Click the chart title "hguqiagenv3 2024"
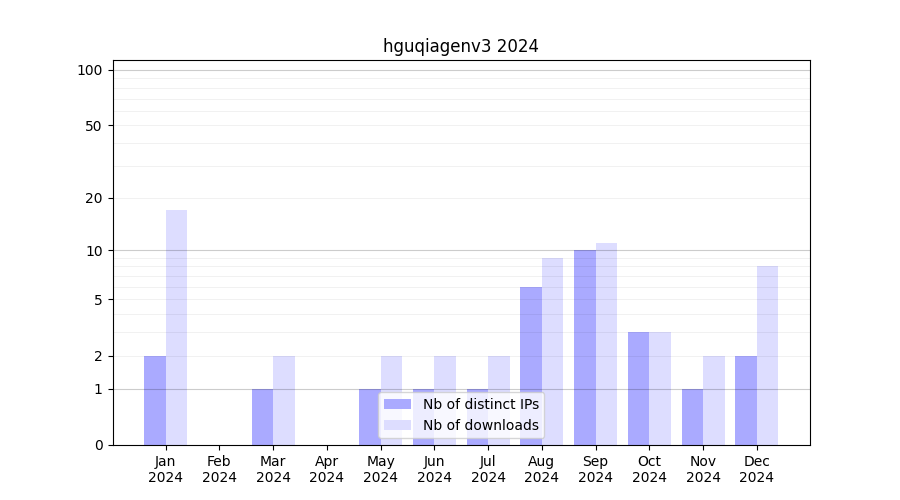900x500 pixels. tap(460, 46)
